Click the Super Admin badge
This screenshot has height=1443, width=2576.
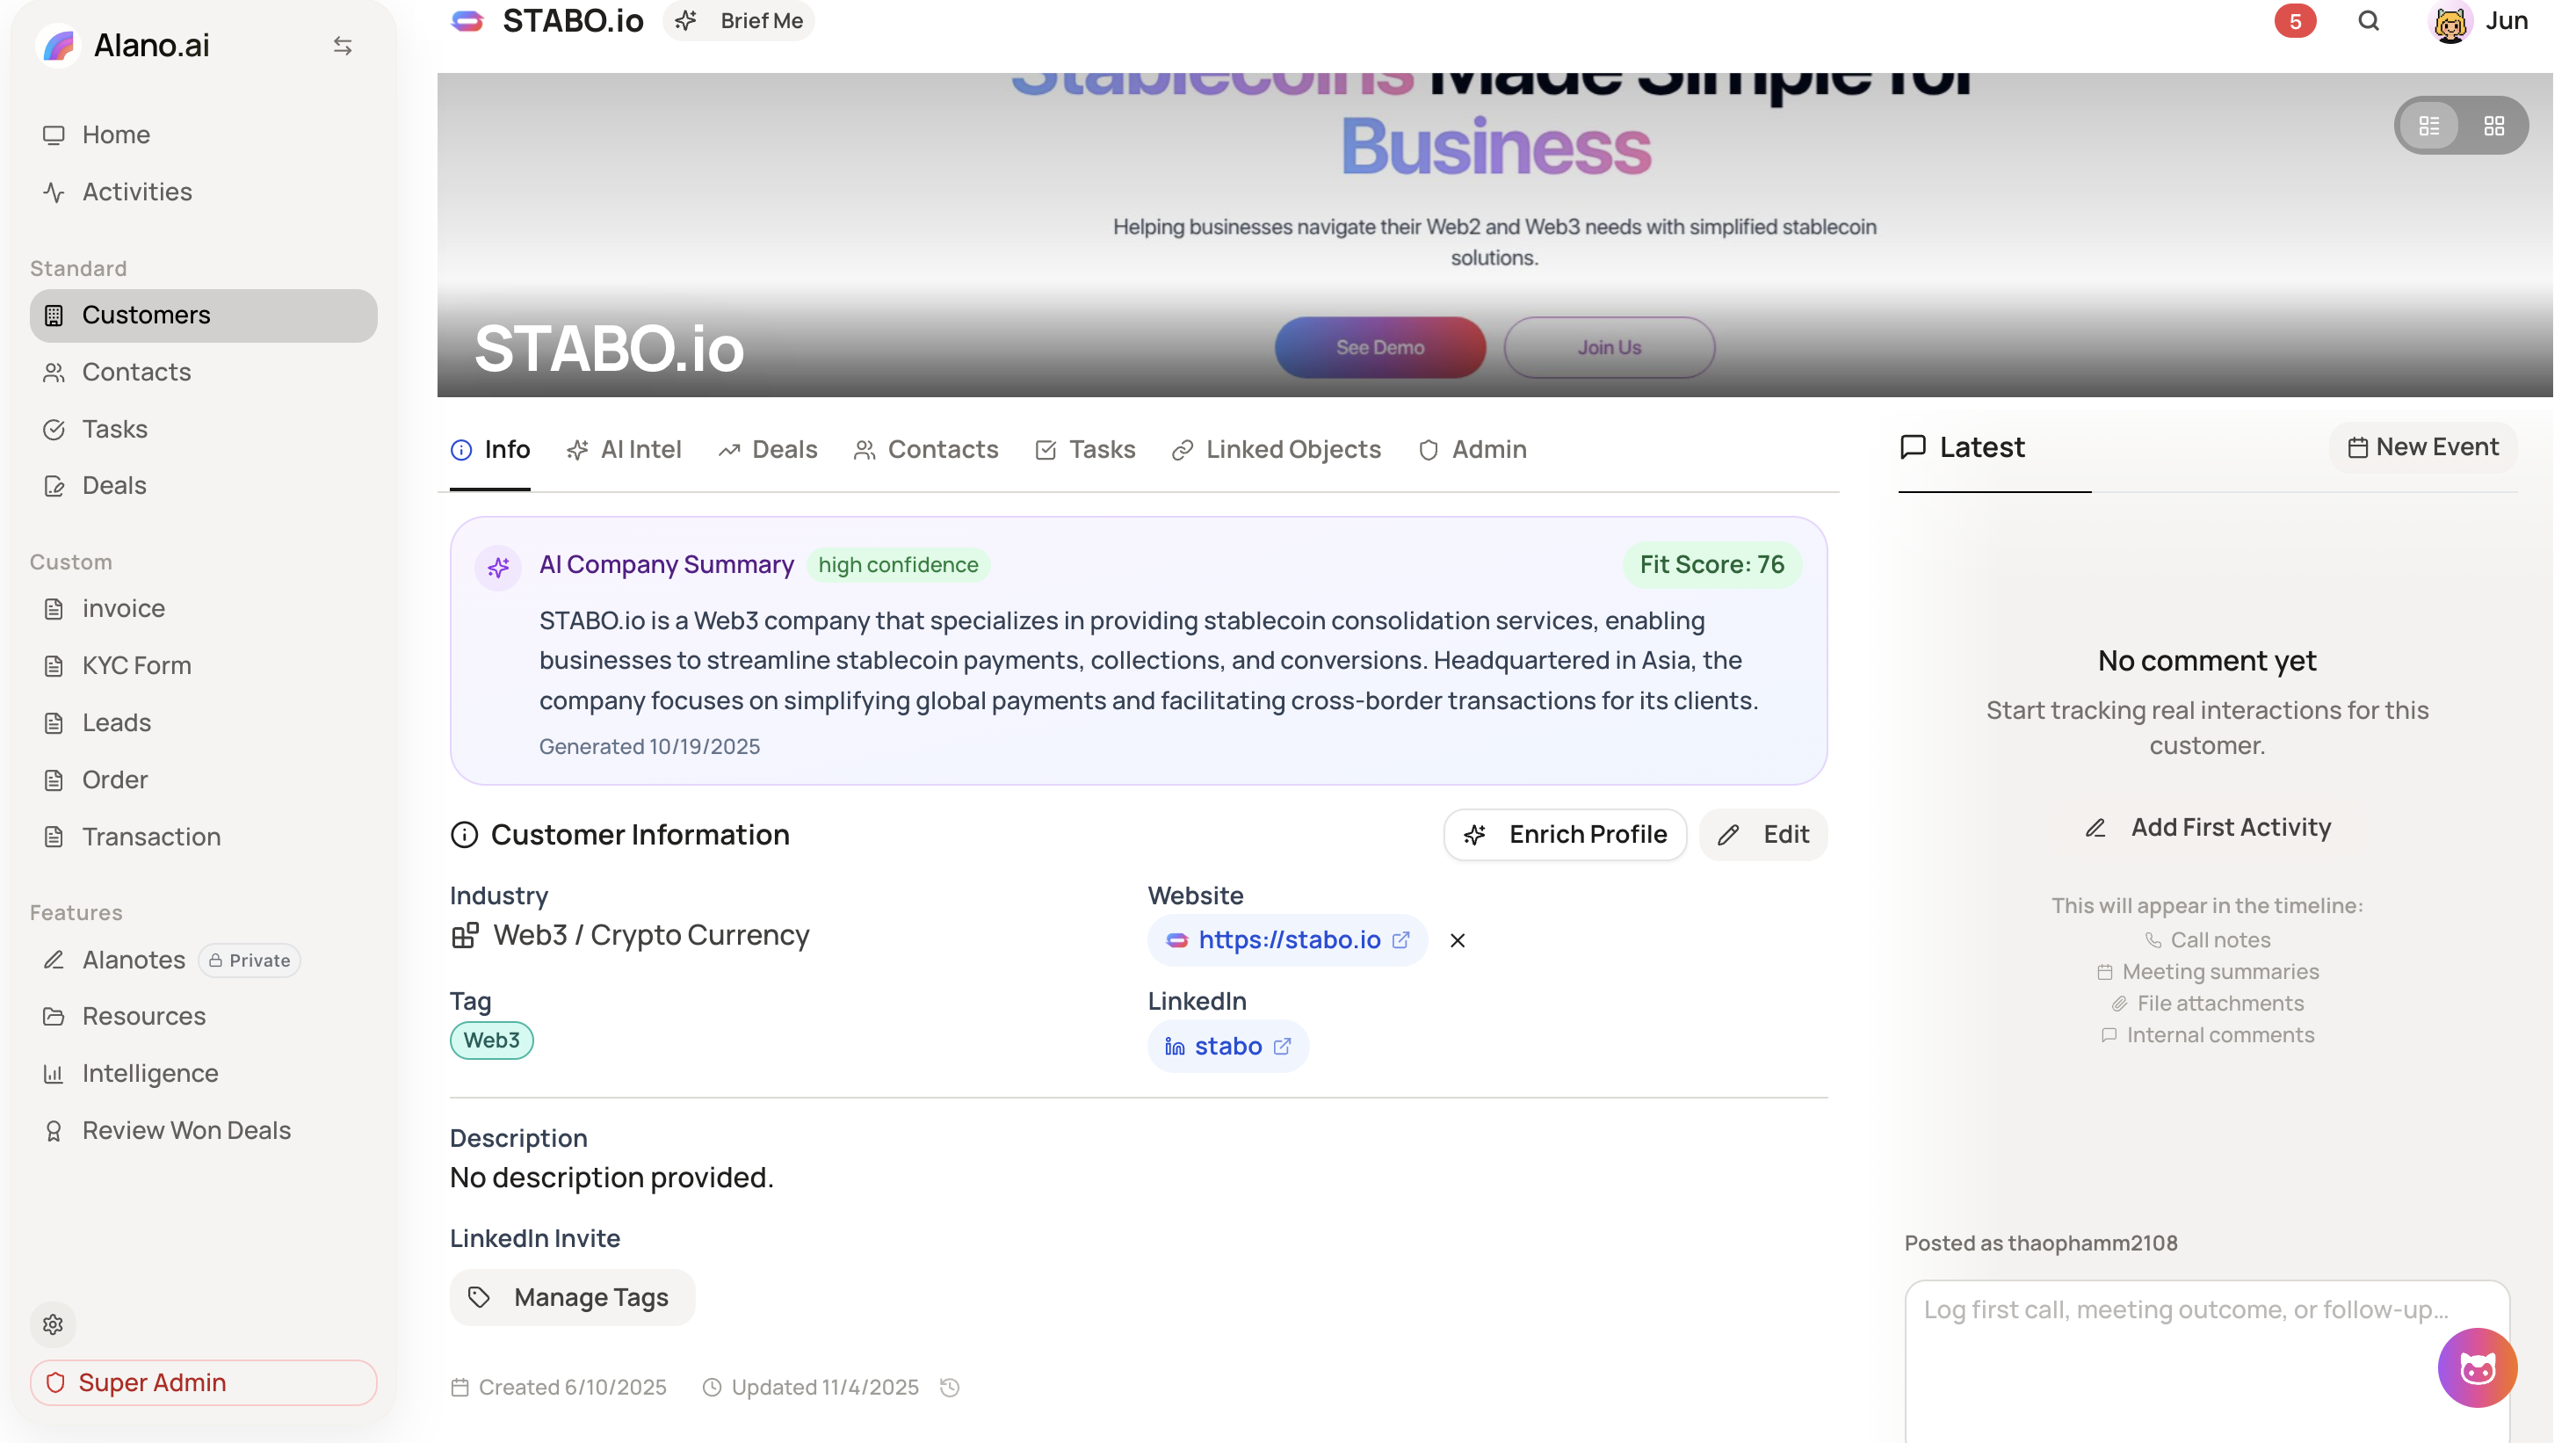[x=203, y=1382]
